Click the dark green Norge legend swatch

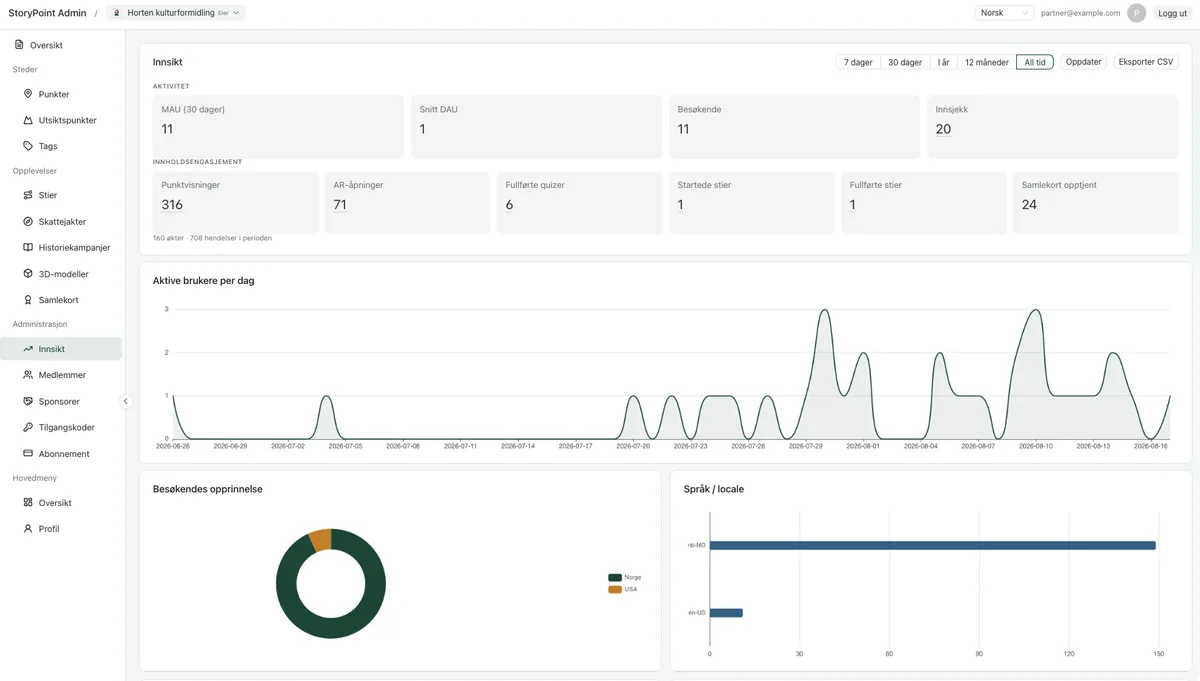pyautogui.click(x=615, y=577)
